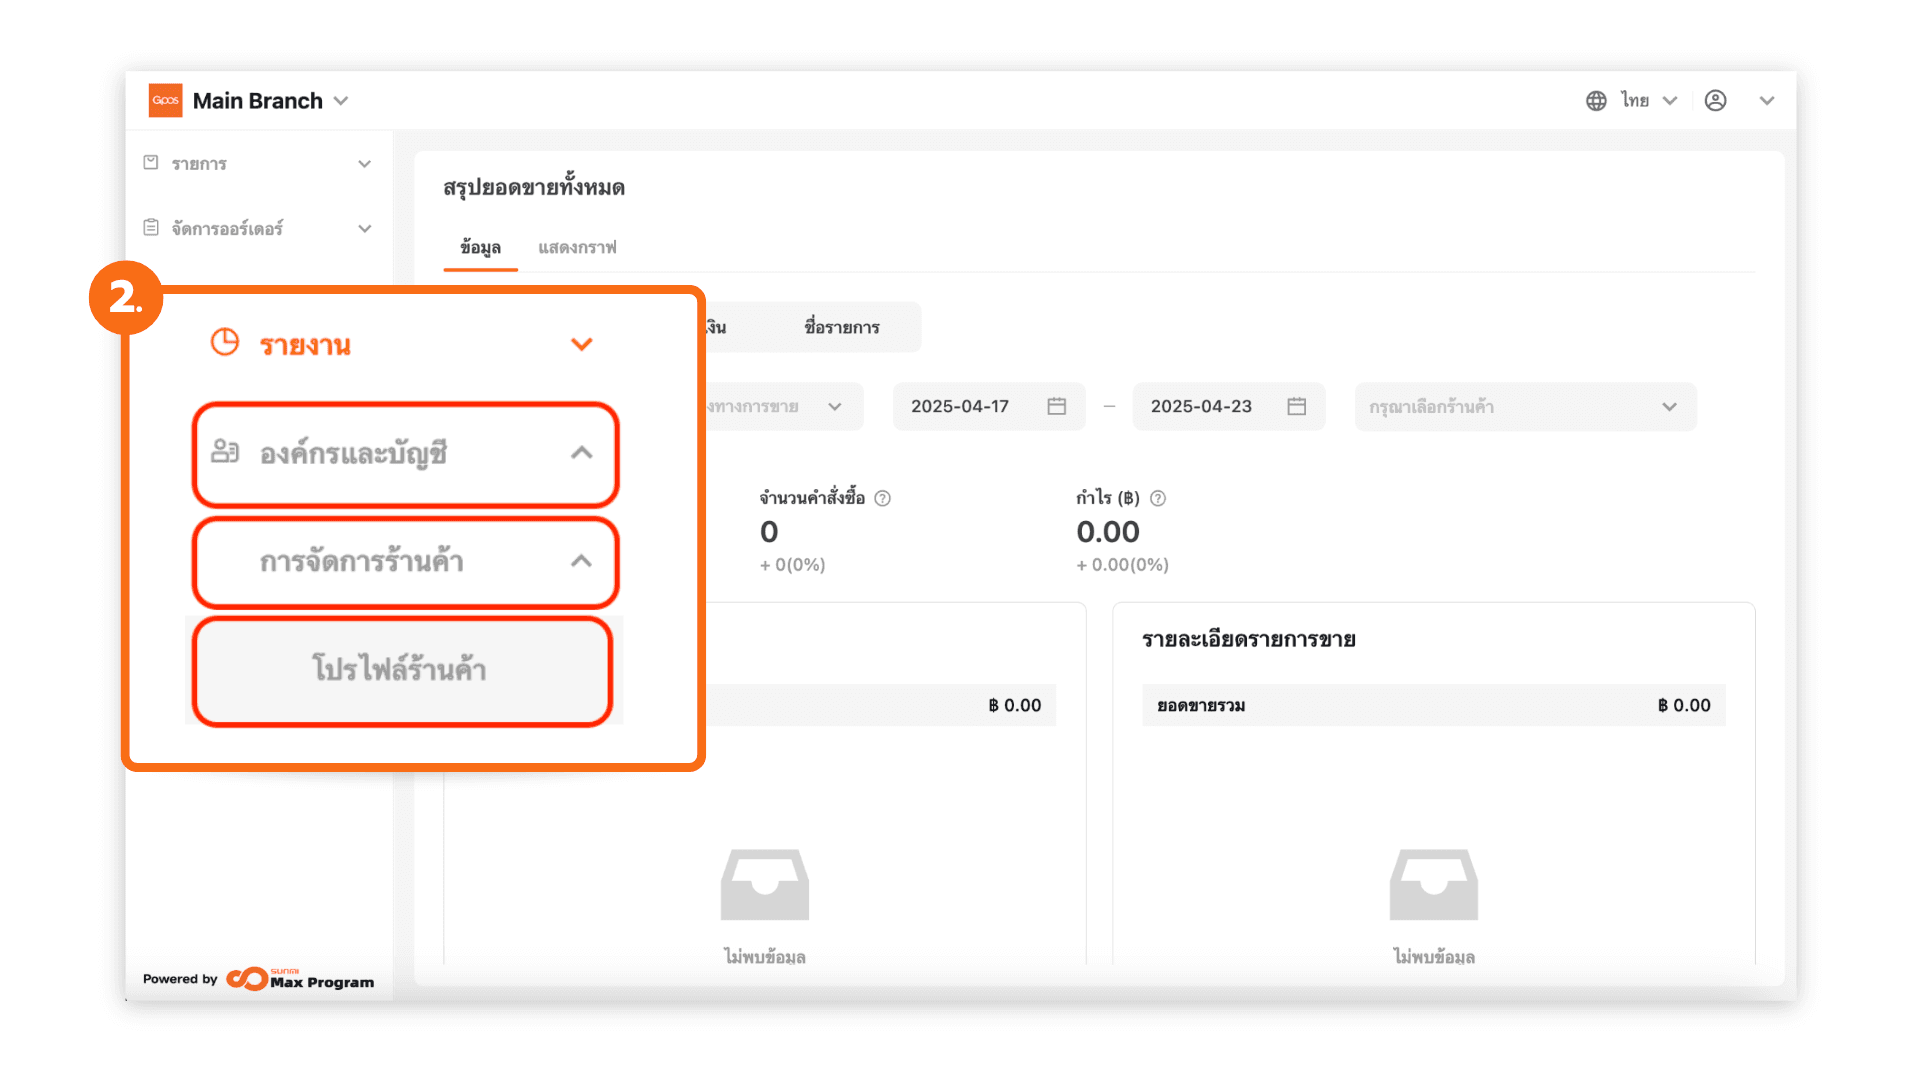This screenshot has height=1080, width=1920.
Task: Select the ข้อมูล tab
Action: click(480, 247)
